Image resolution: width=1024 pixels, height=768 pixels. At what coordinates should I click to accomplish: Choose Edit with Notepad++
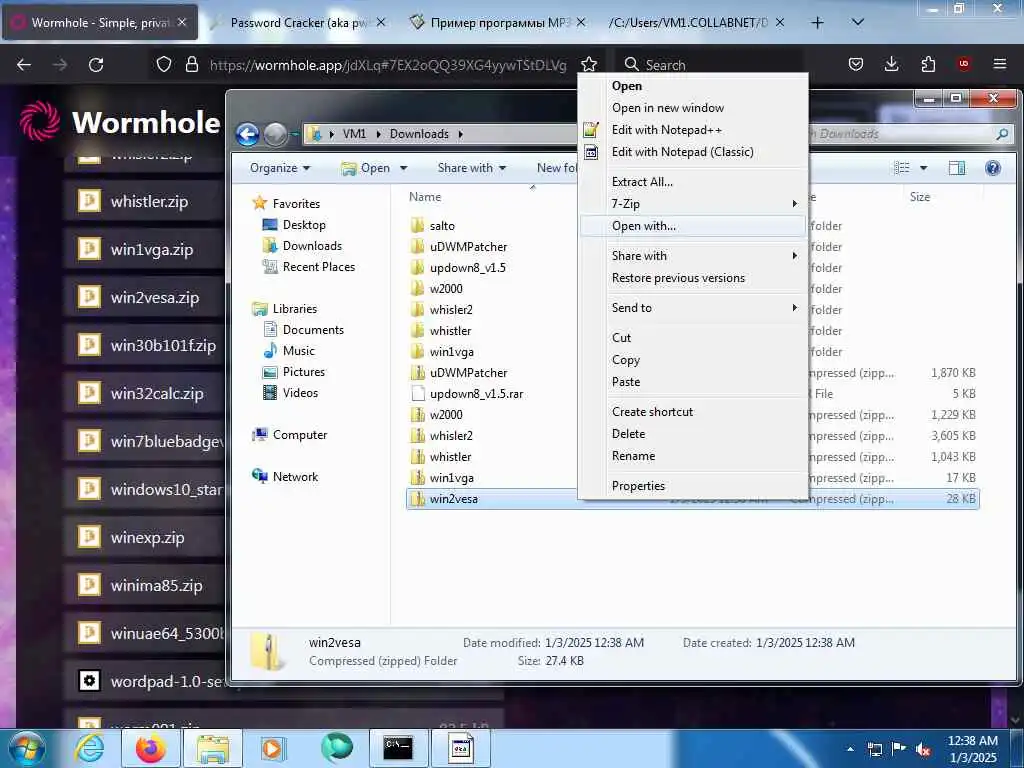[692, 129]
